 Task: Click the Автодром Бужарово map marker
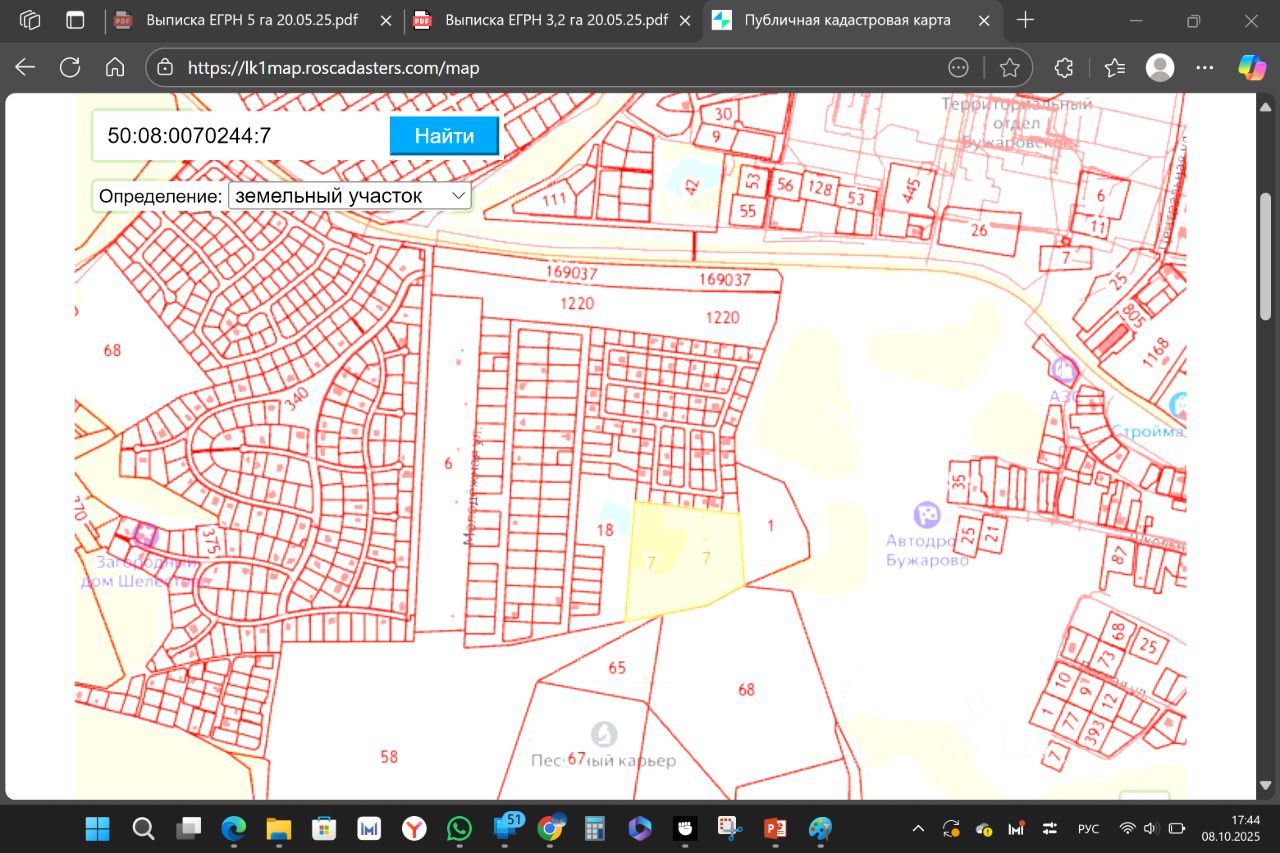927,515
